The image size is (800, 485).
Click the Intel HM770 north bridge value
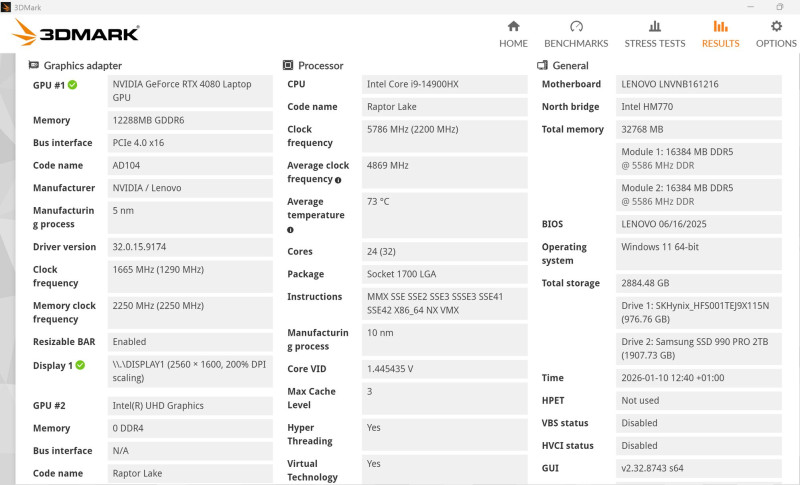(698, 107)
